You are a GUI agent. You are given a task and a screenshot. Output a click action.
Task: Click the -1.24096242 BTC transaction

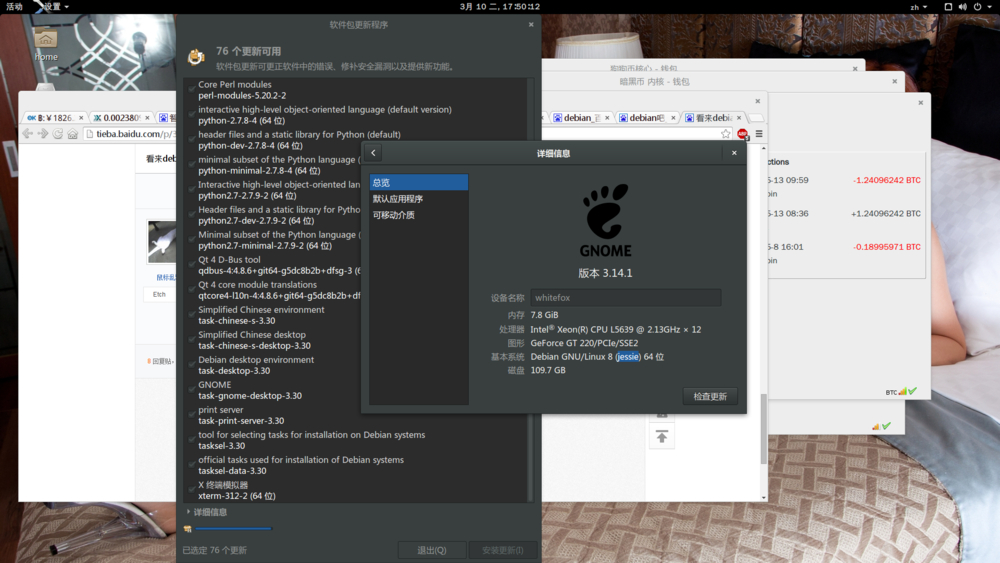(886, 180)
